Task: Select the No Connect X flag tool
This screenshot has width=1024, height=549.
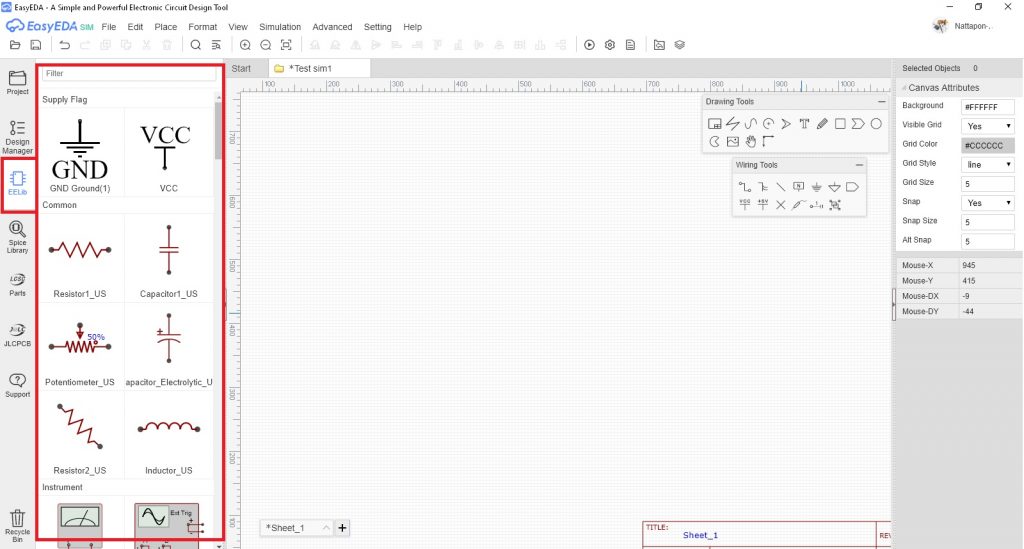Action: click(780, 204)
